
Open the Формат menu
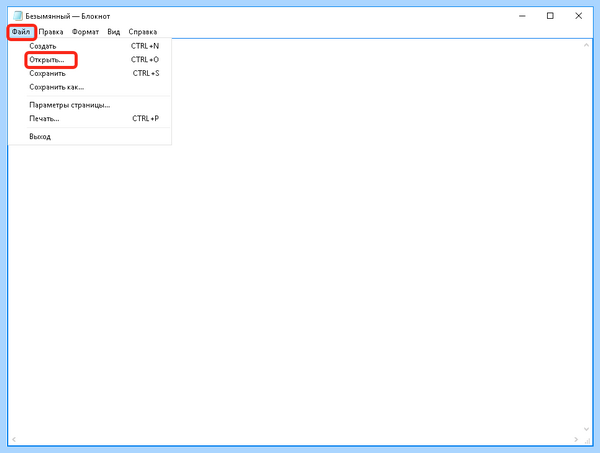[x=85, y=32]
